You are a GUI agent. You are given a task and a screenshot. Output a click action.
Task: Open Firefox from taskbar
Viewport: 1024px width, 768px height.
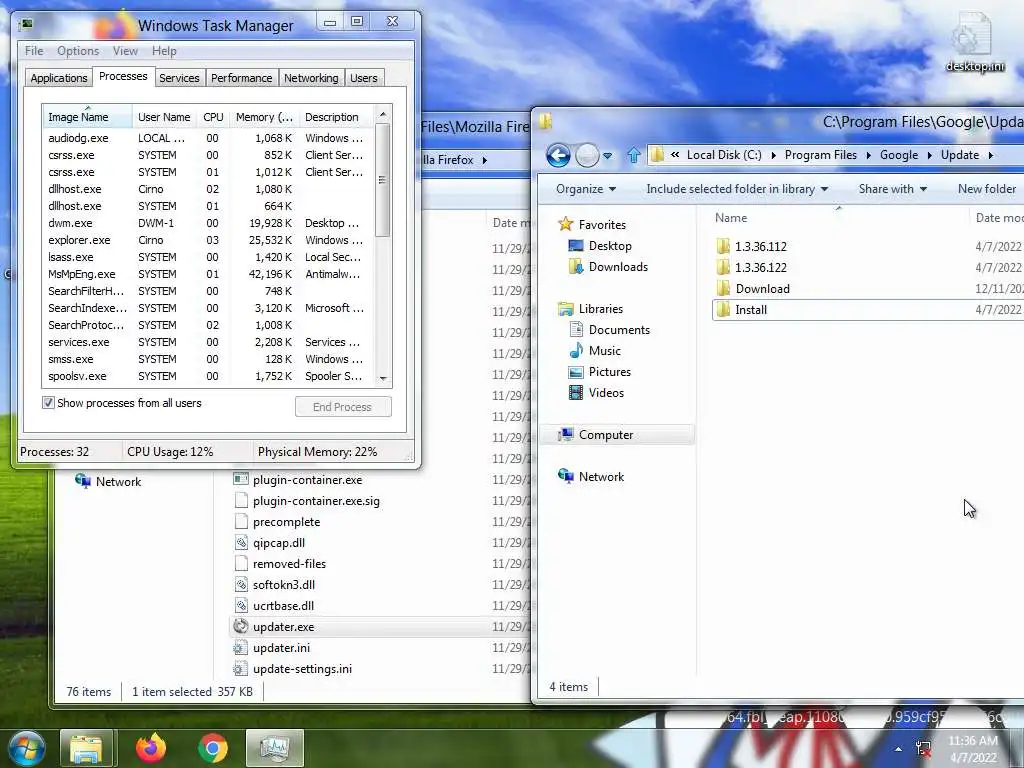[151, 748]
